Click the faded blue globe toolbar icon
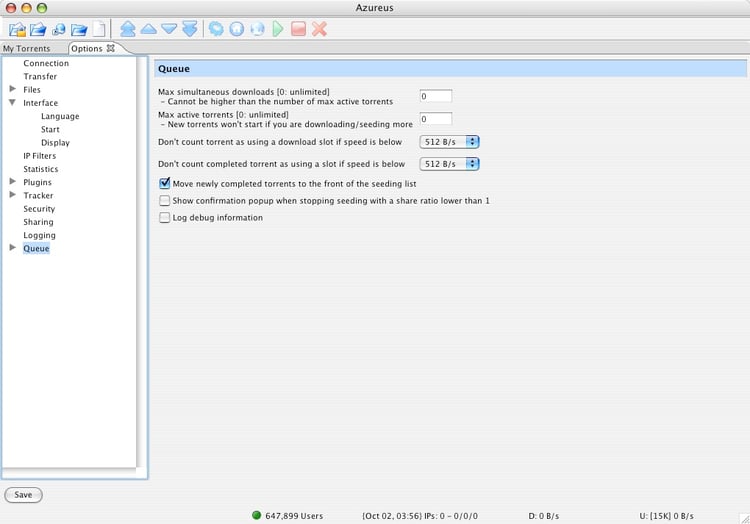Viewport: 750px width, 524px height. click(x=257, y=29)
